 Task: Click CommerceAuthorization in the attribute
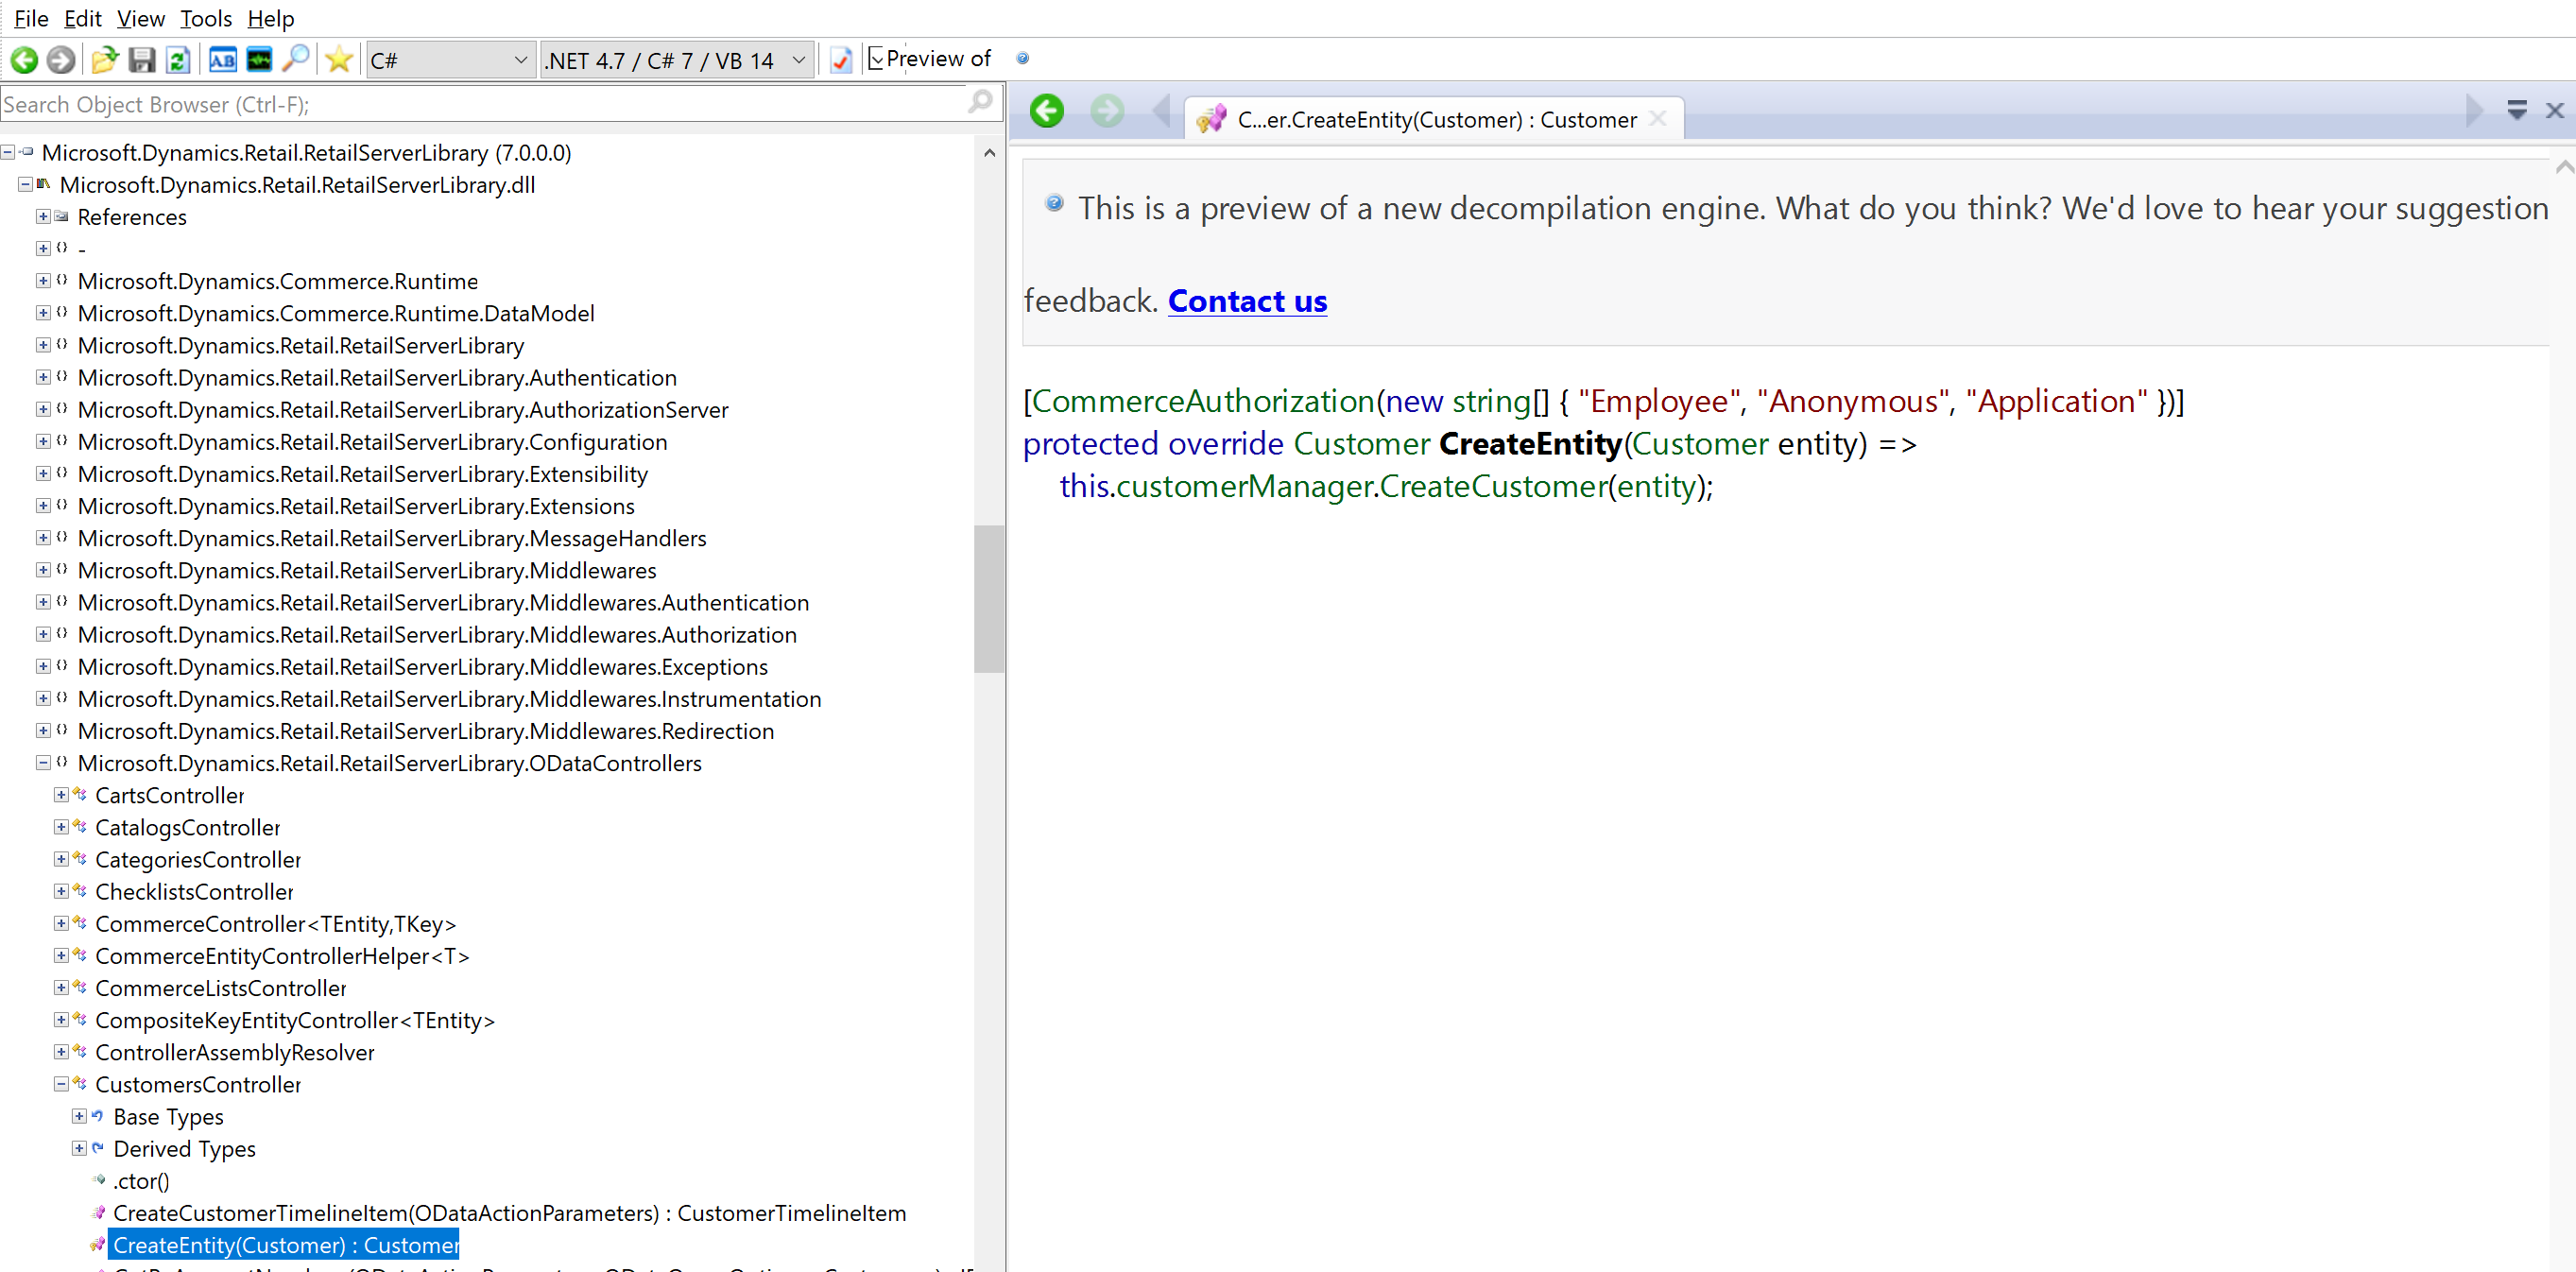coord(1203,401)
